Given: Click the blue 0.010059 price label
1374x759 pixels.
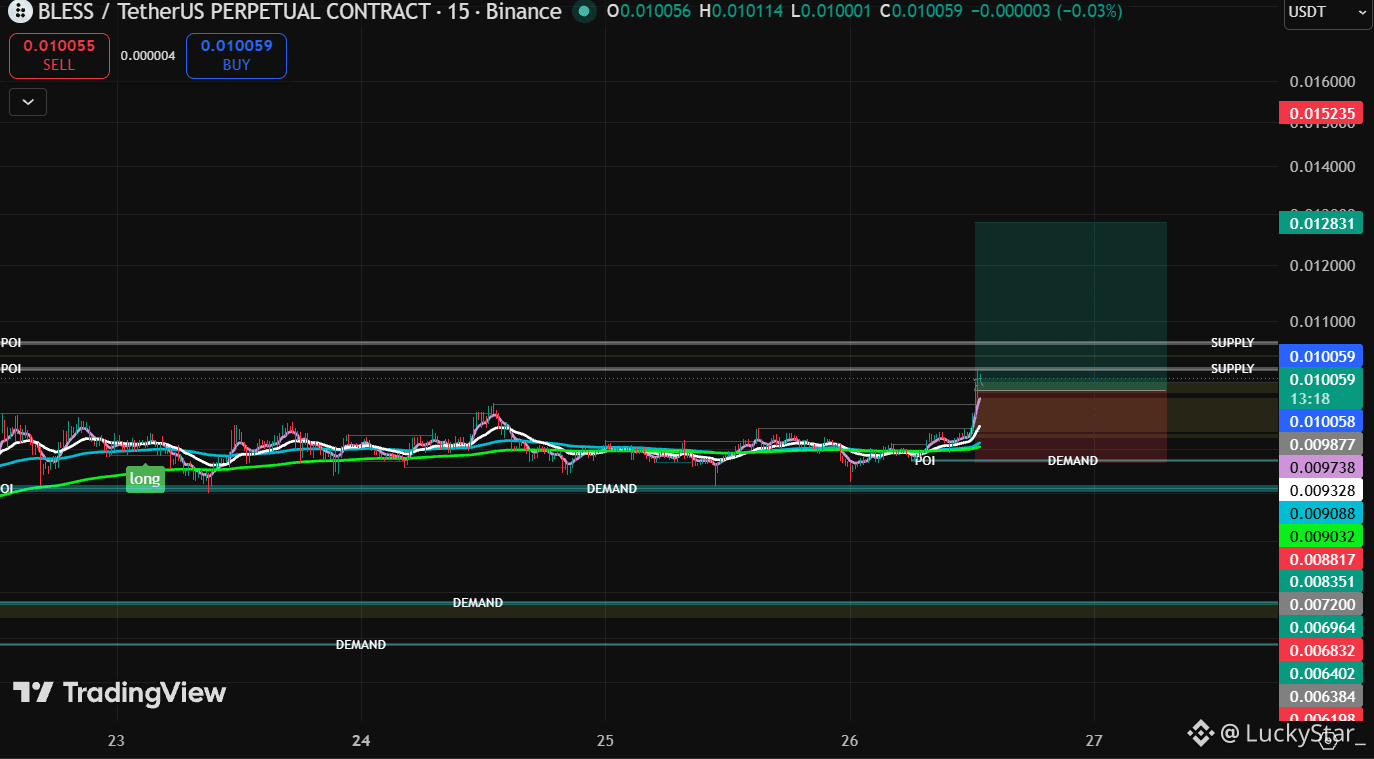Looking at the screenshot, I should click(1321, 357).
